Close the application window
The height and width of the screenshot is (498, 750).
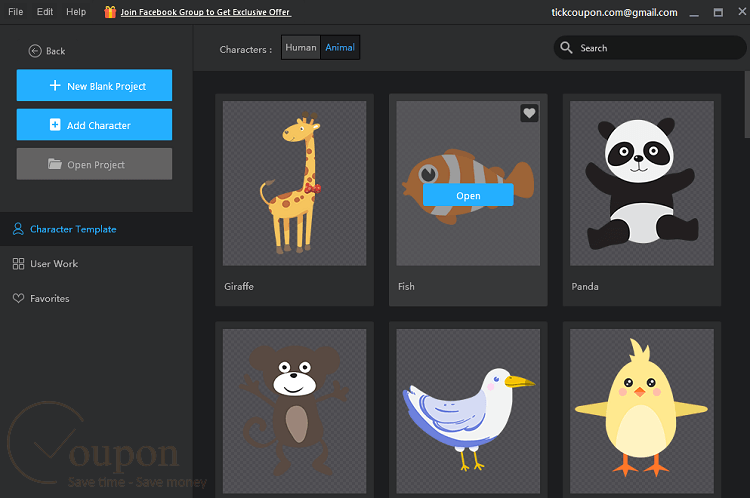pos(742,11)
